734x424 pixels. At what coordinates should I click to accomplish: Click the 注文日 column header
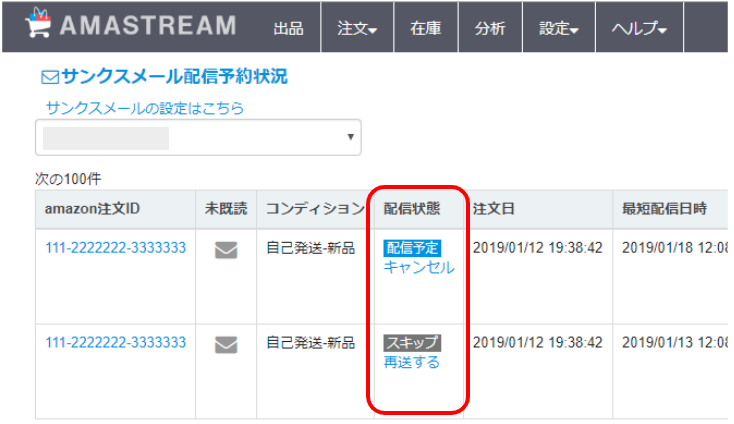coord(494,208)
